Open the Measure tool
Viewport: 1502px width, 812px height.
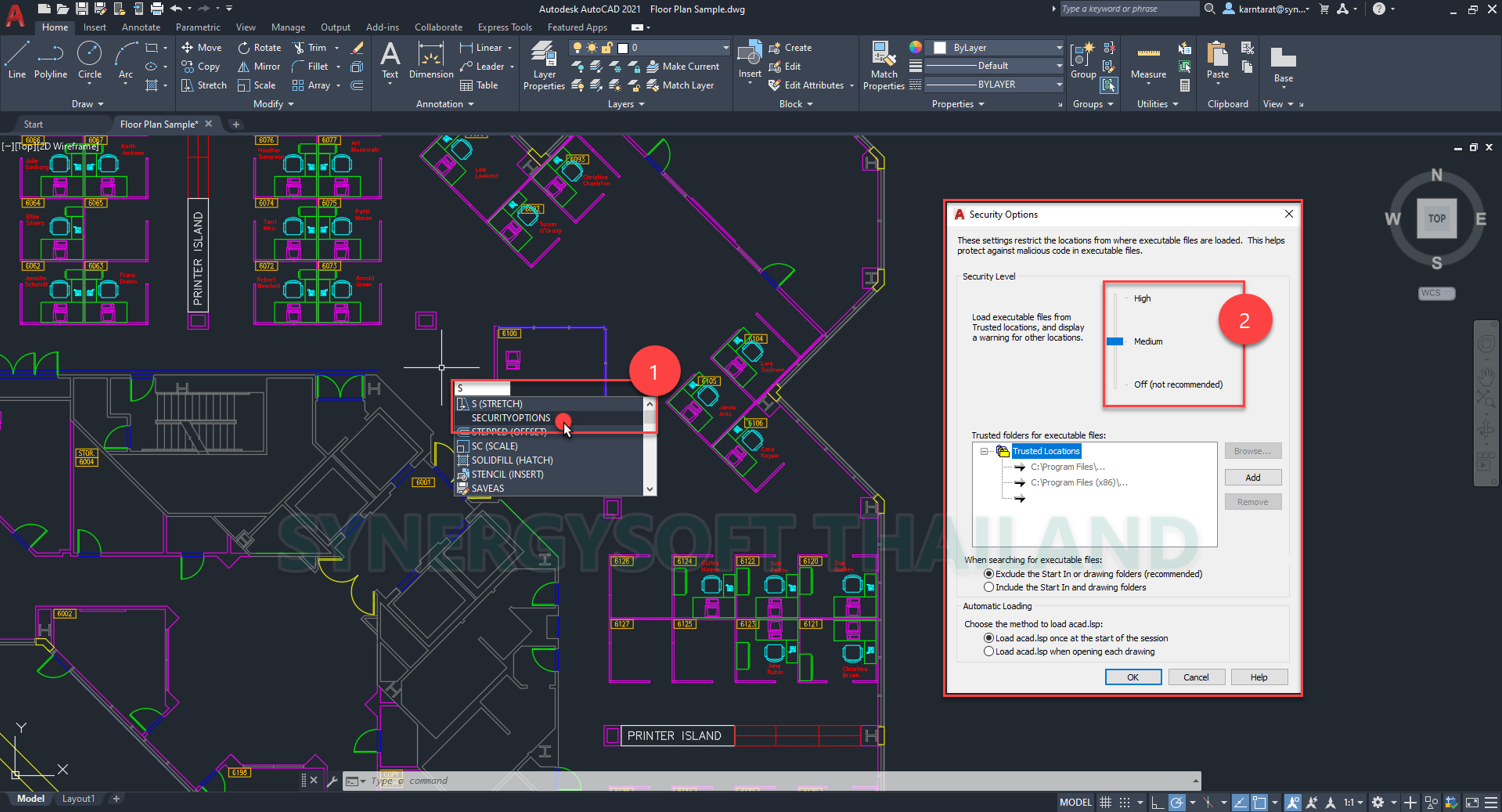tap(1148, 64)
